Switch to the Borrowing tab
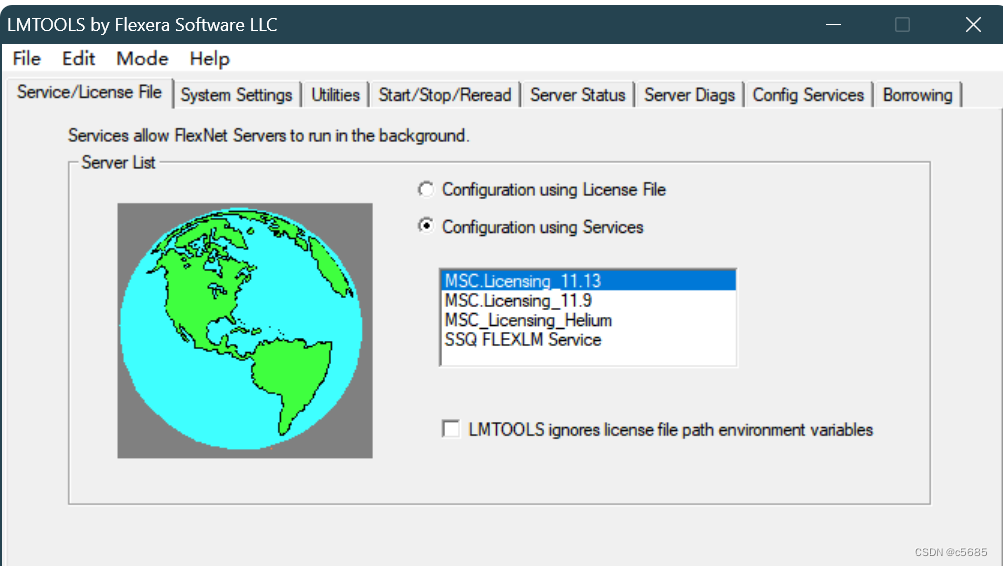 tap(917, 95)
